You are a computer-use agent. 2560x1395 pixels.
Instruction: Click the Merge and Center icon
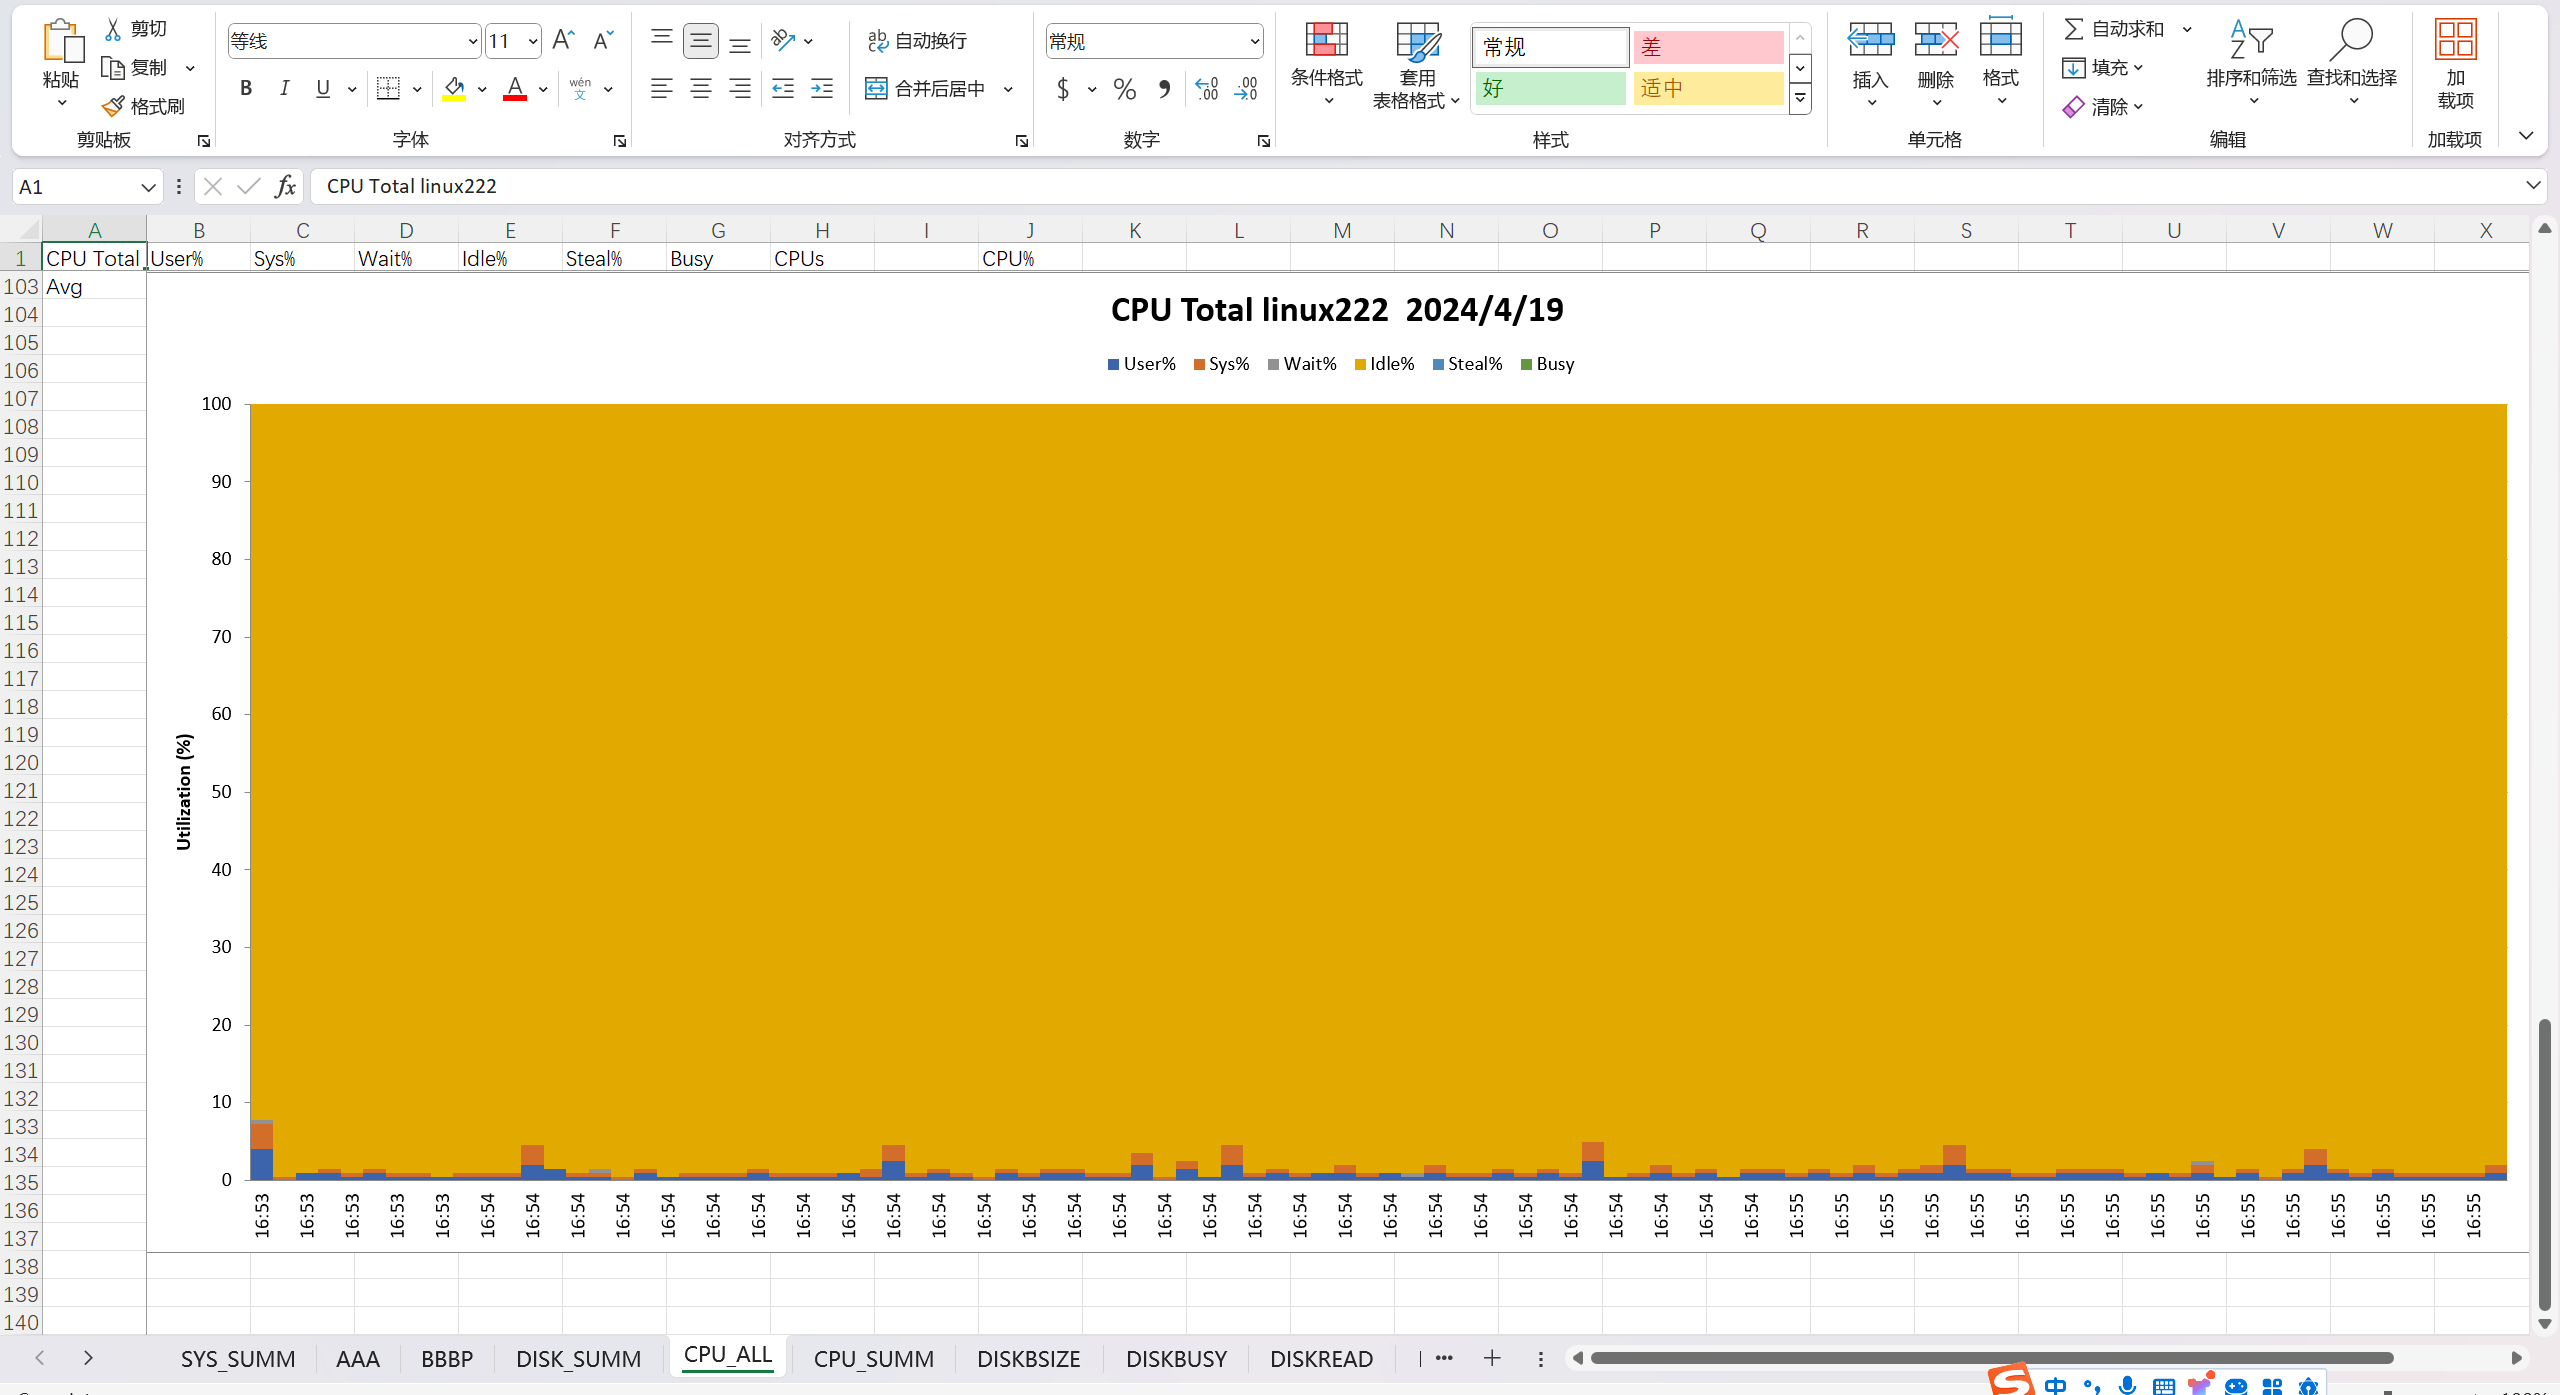click(x=877, y=89)
